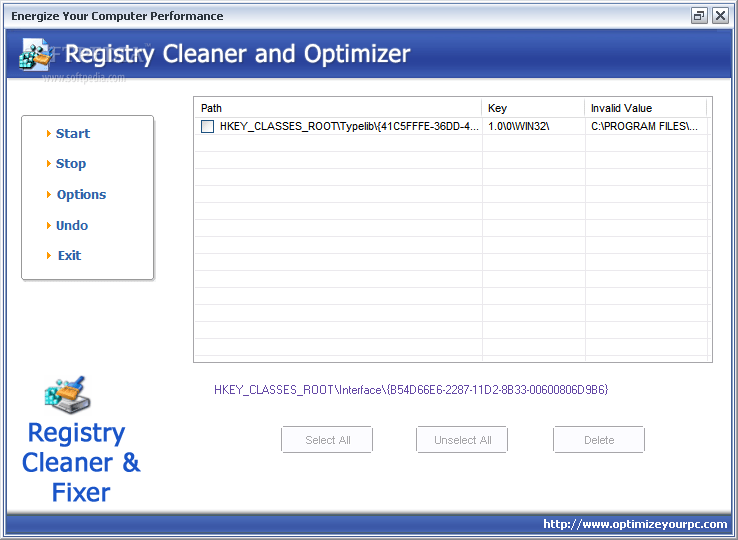Click the Delete button
The height and width of the screenshot is (540, 738).
[599, 440]
